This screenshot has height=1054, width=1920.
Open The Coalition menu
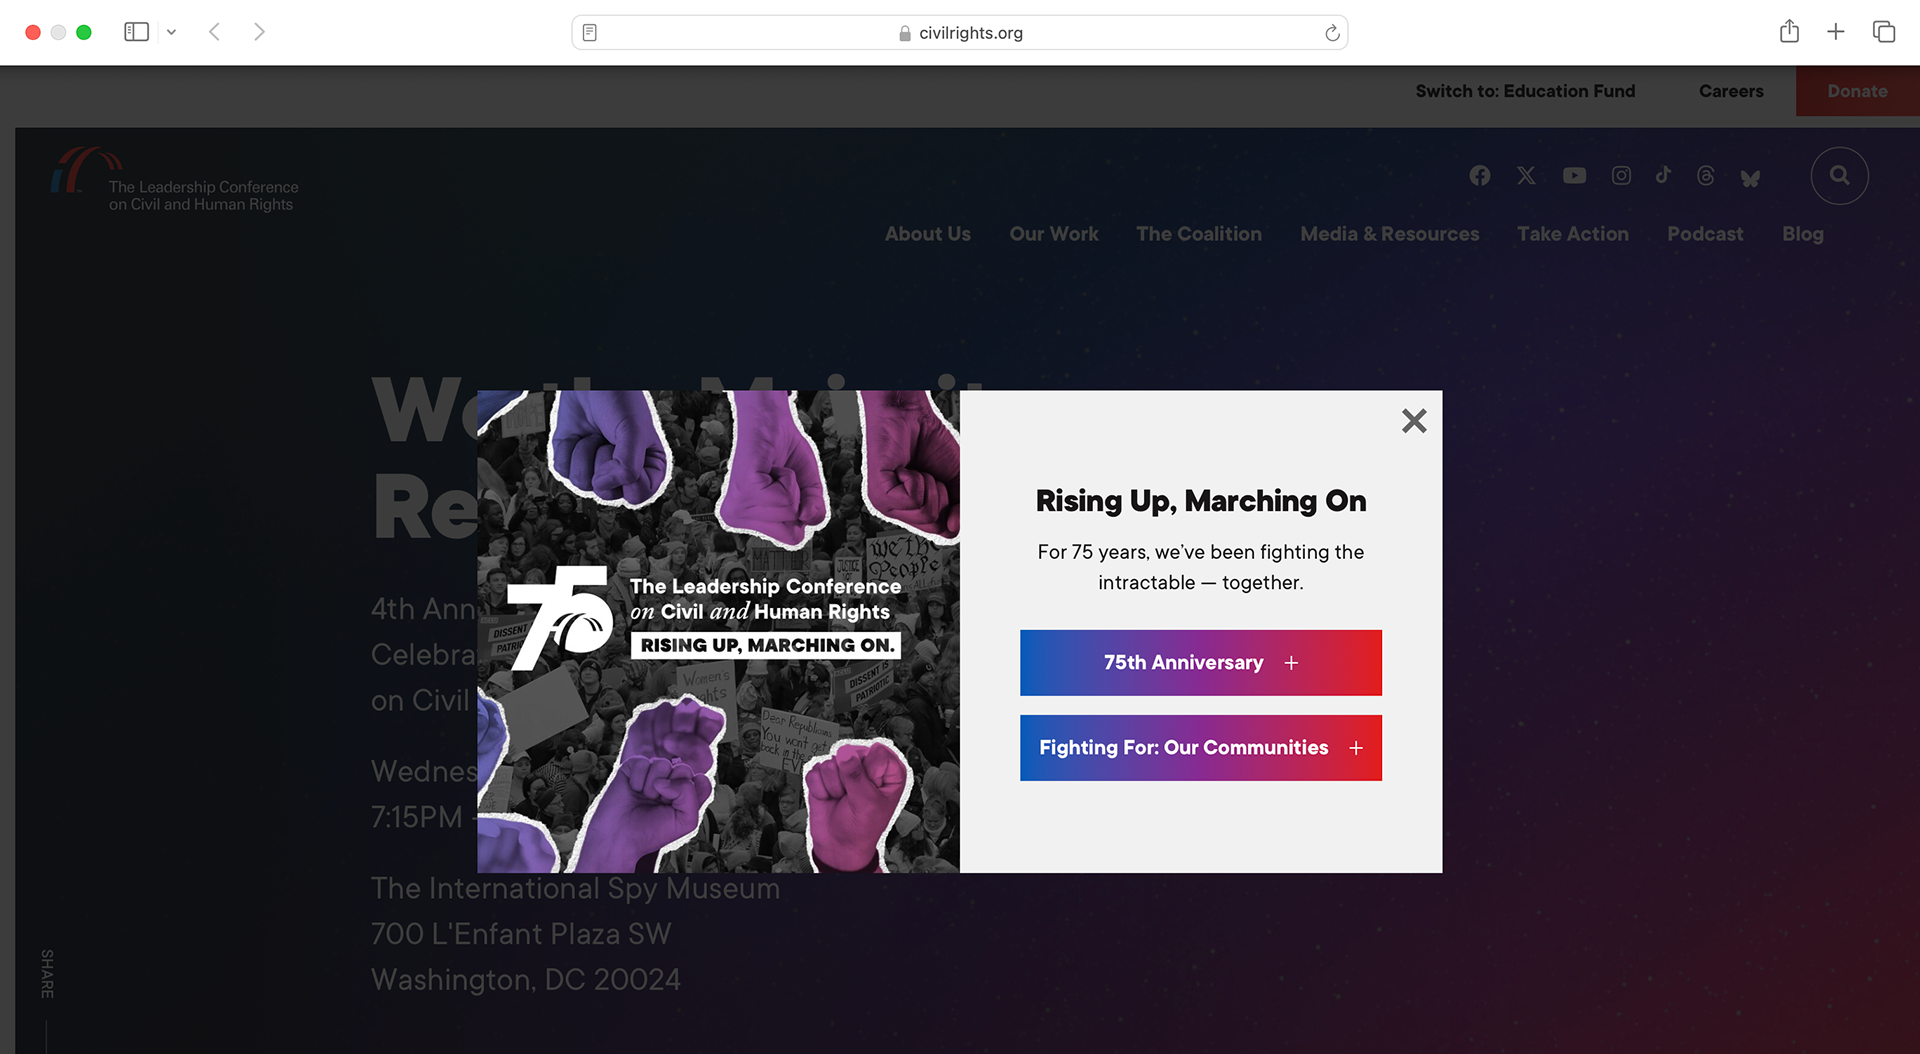[x=1199, y=234]
